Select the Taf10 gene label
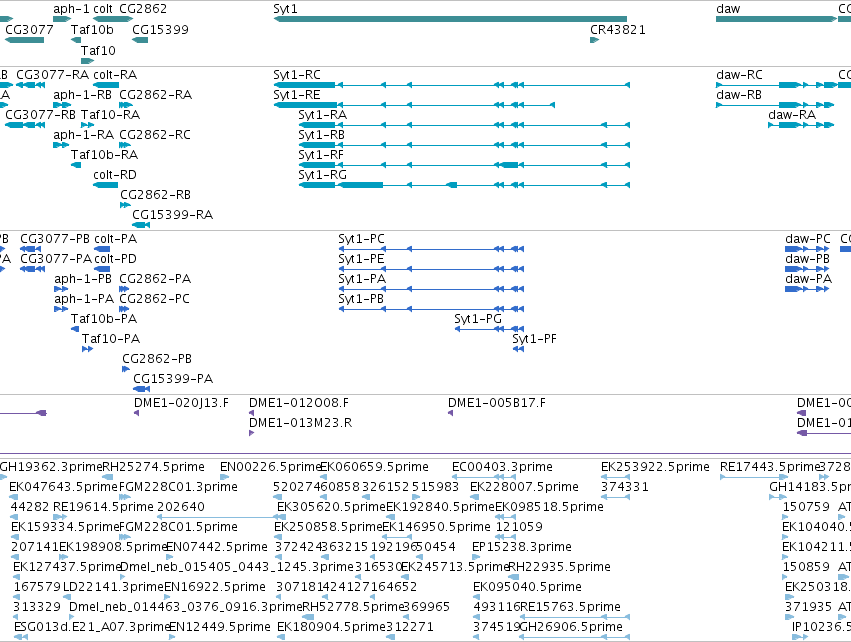 (x=98, y=50)
